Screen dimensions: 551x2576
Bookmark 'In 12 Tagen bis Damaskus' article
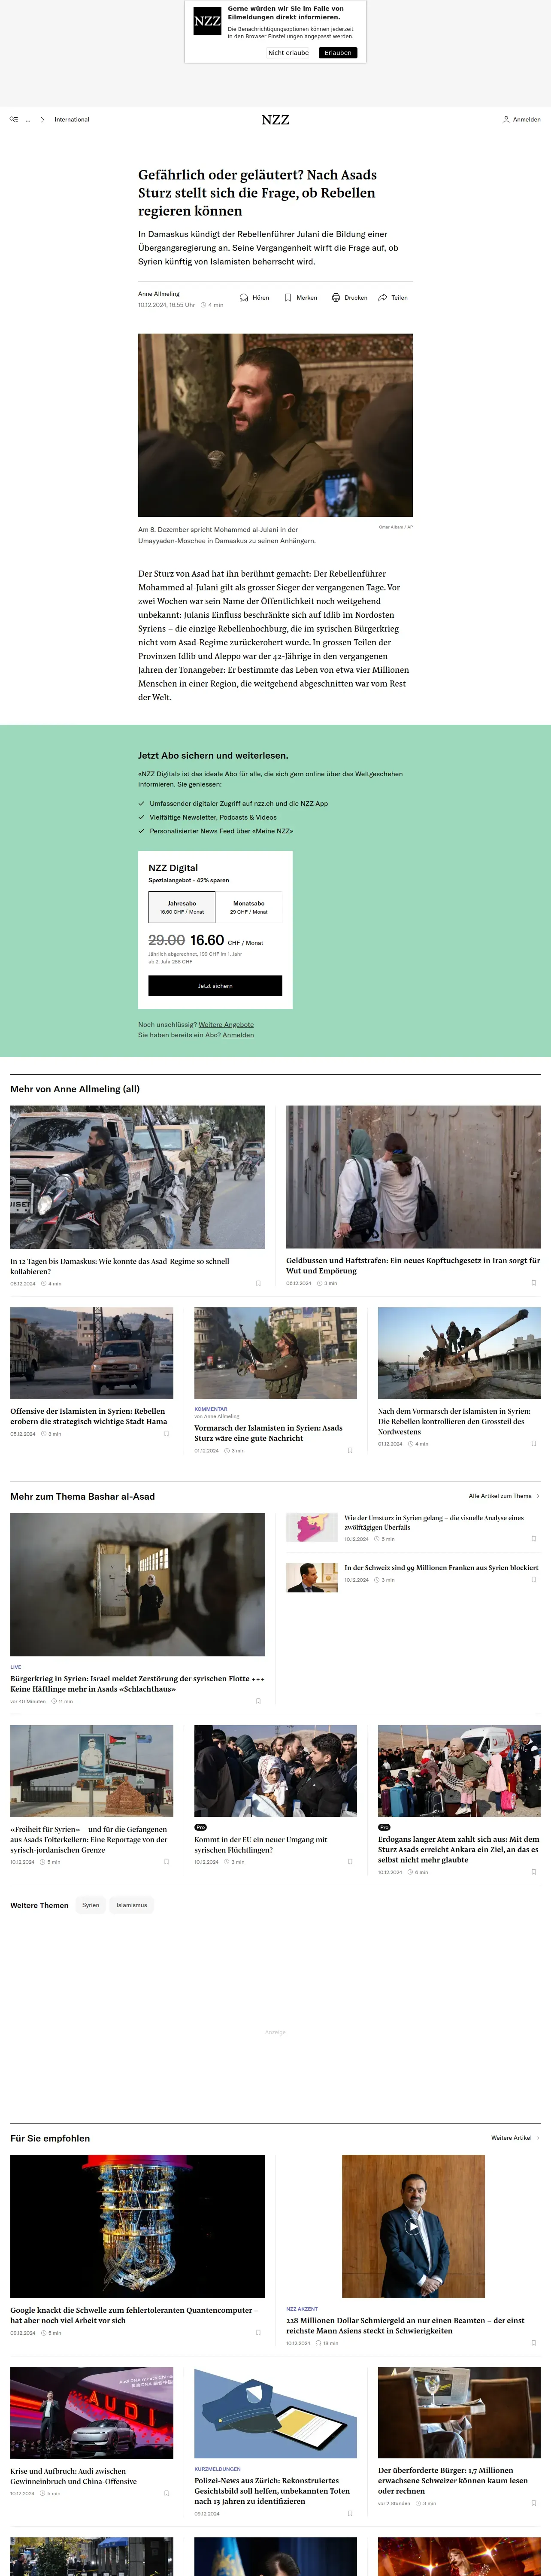click(258, 1283)
